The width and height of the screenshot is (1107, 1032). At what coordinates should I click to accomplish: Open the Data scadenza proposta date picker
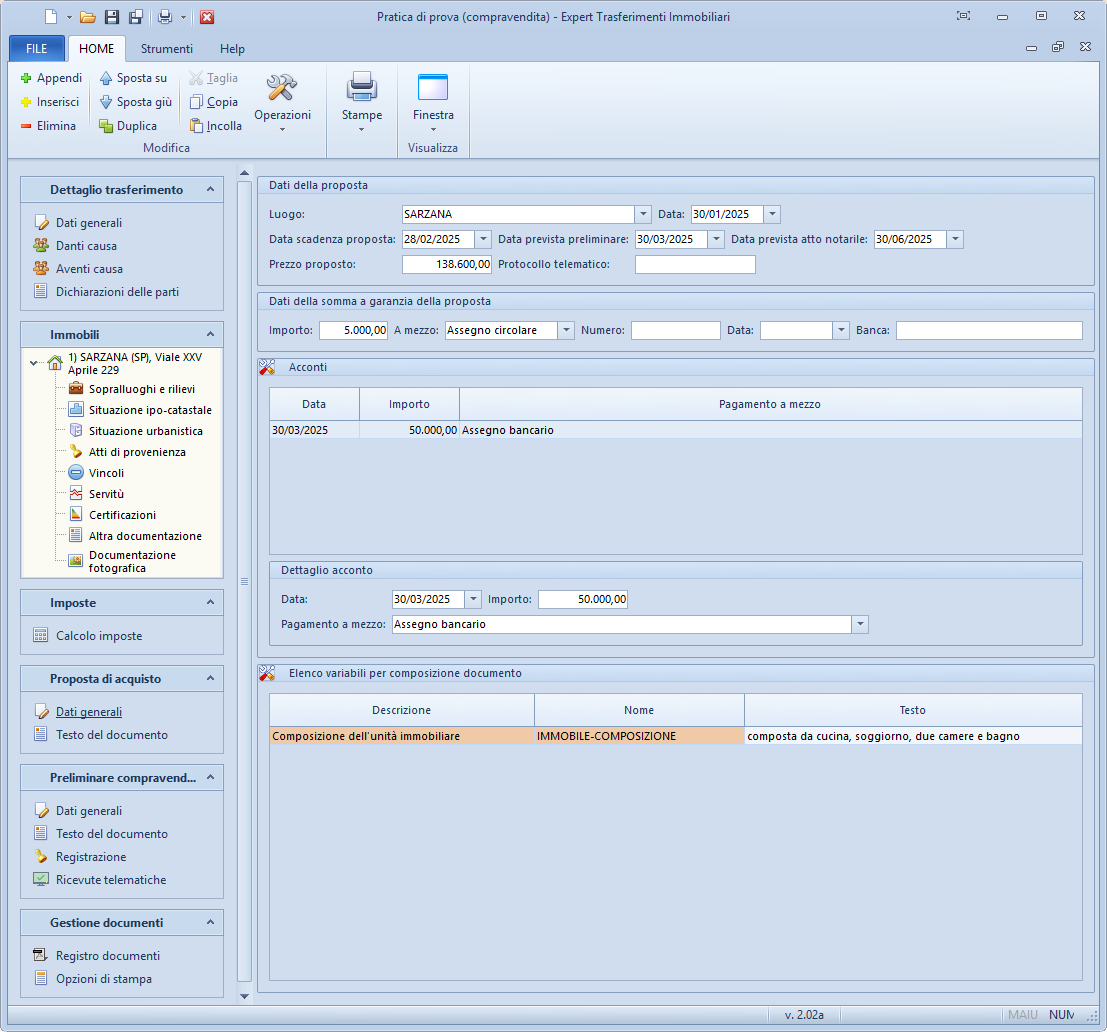(x=483, y=239)
